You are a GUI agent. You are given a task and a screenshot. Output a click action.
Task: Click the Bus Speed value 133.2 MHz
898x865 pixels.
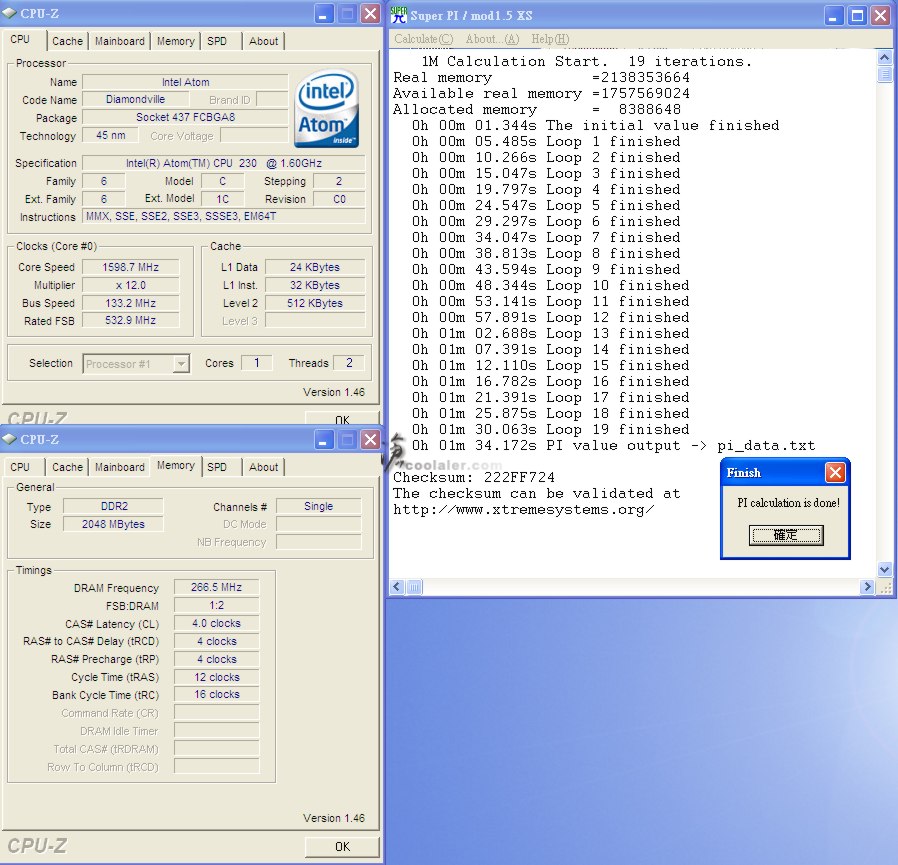[x=131, y=303]
